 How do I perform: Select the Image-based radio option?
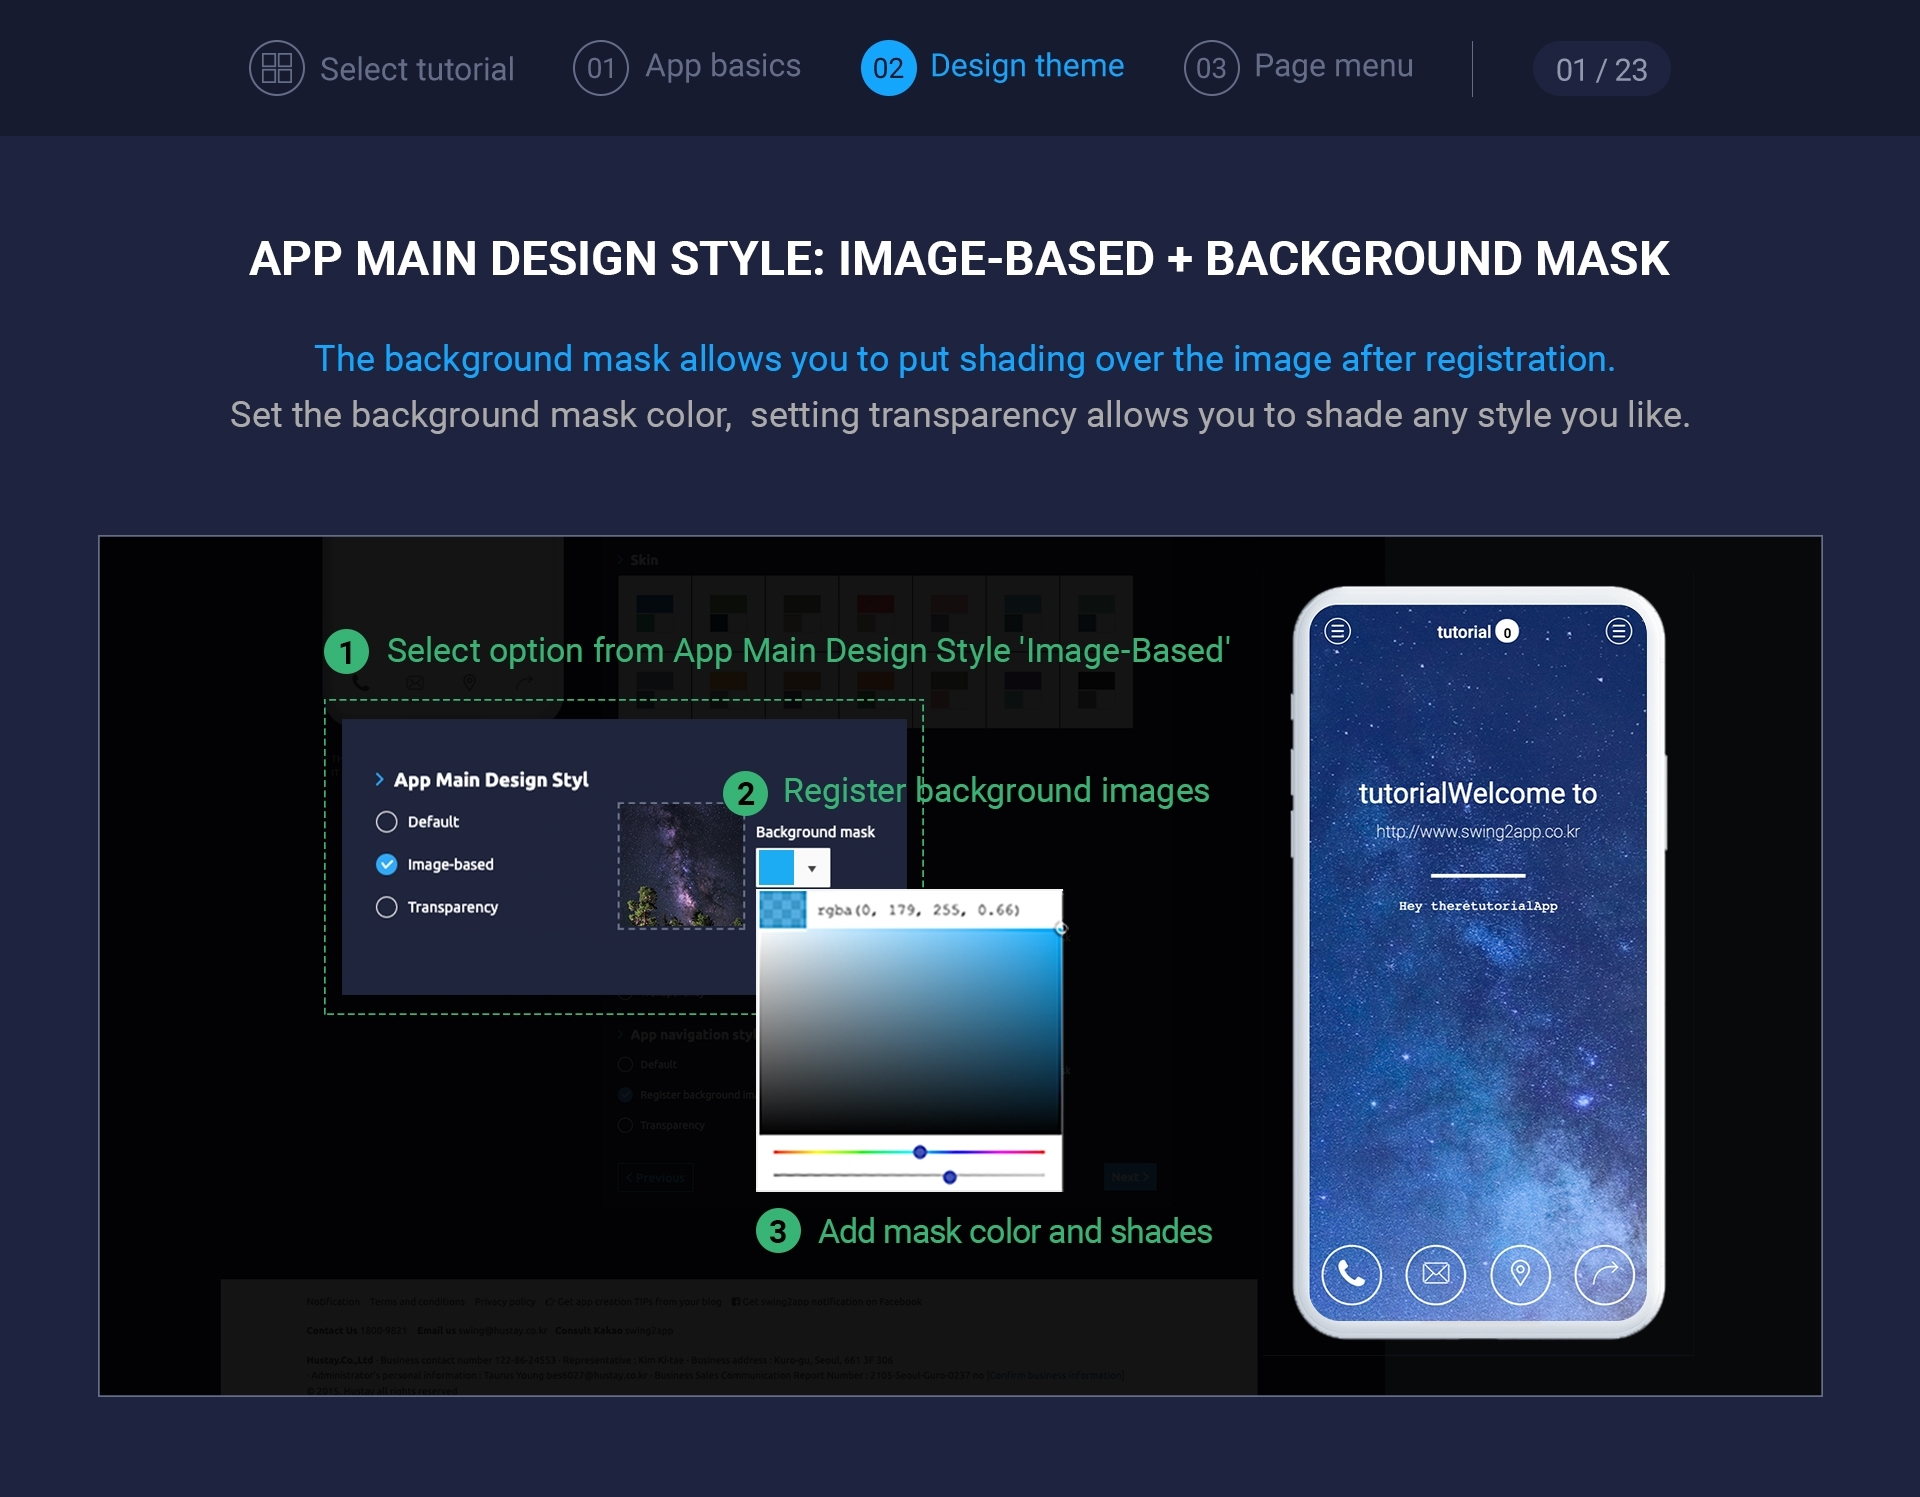(387, 864)
